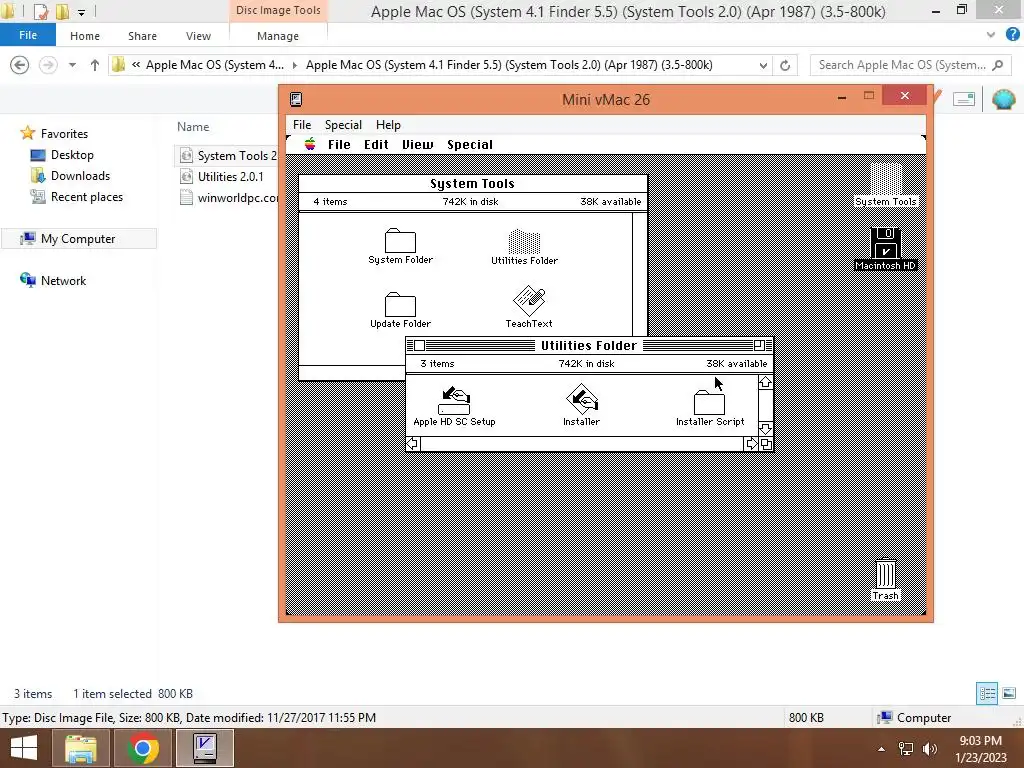
Task: Switch Explorer to details view
Action: [987, 694]
